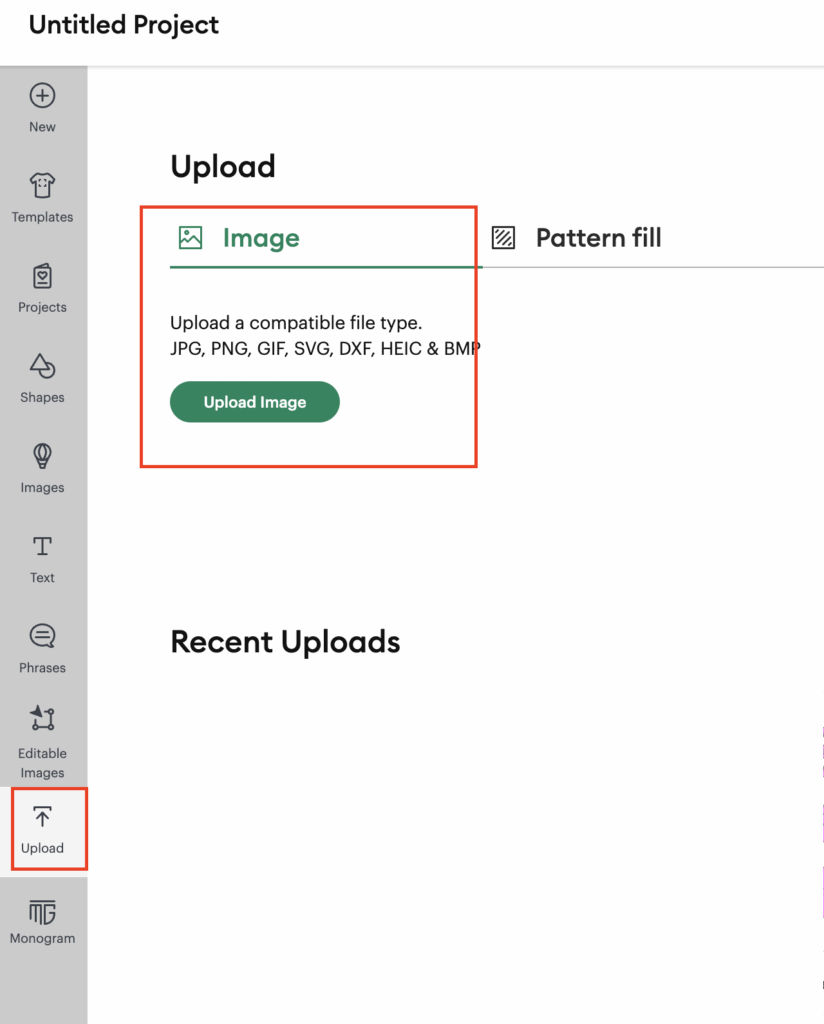The image size is (824, 1024).
Task: Open Templates with the t-shirt icon
Action: point(42,186)
